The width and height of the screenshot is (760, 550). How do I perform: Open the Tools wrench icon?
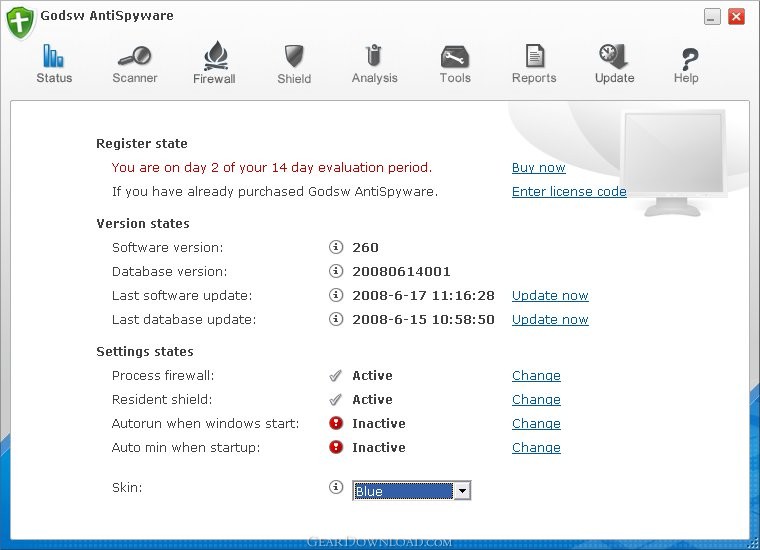[x=455, y=57]
